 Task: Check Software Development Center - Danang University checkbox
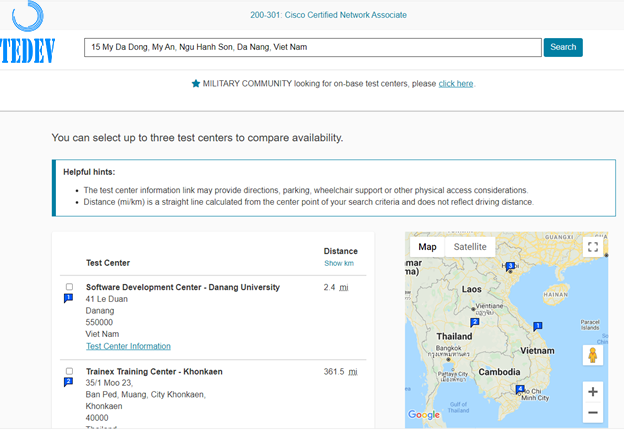[x=69, y=287]
